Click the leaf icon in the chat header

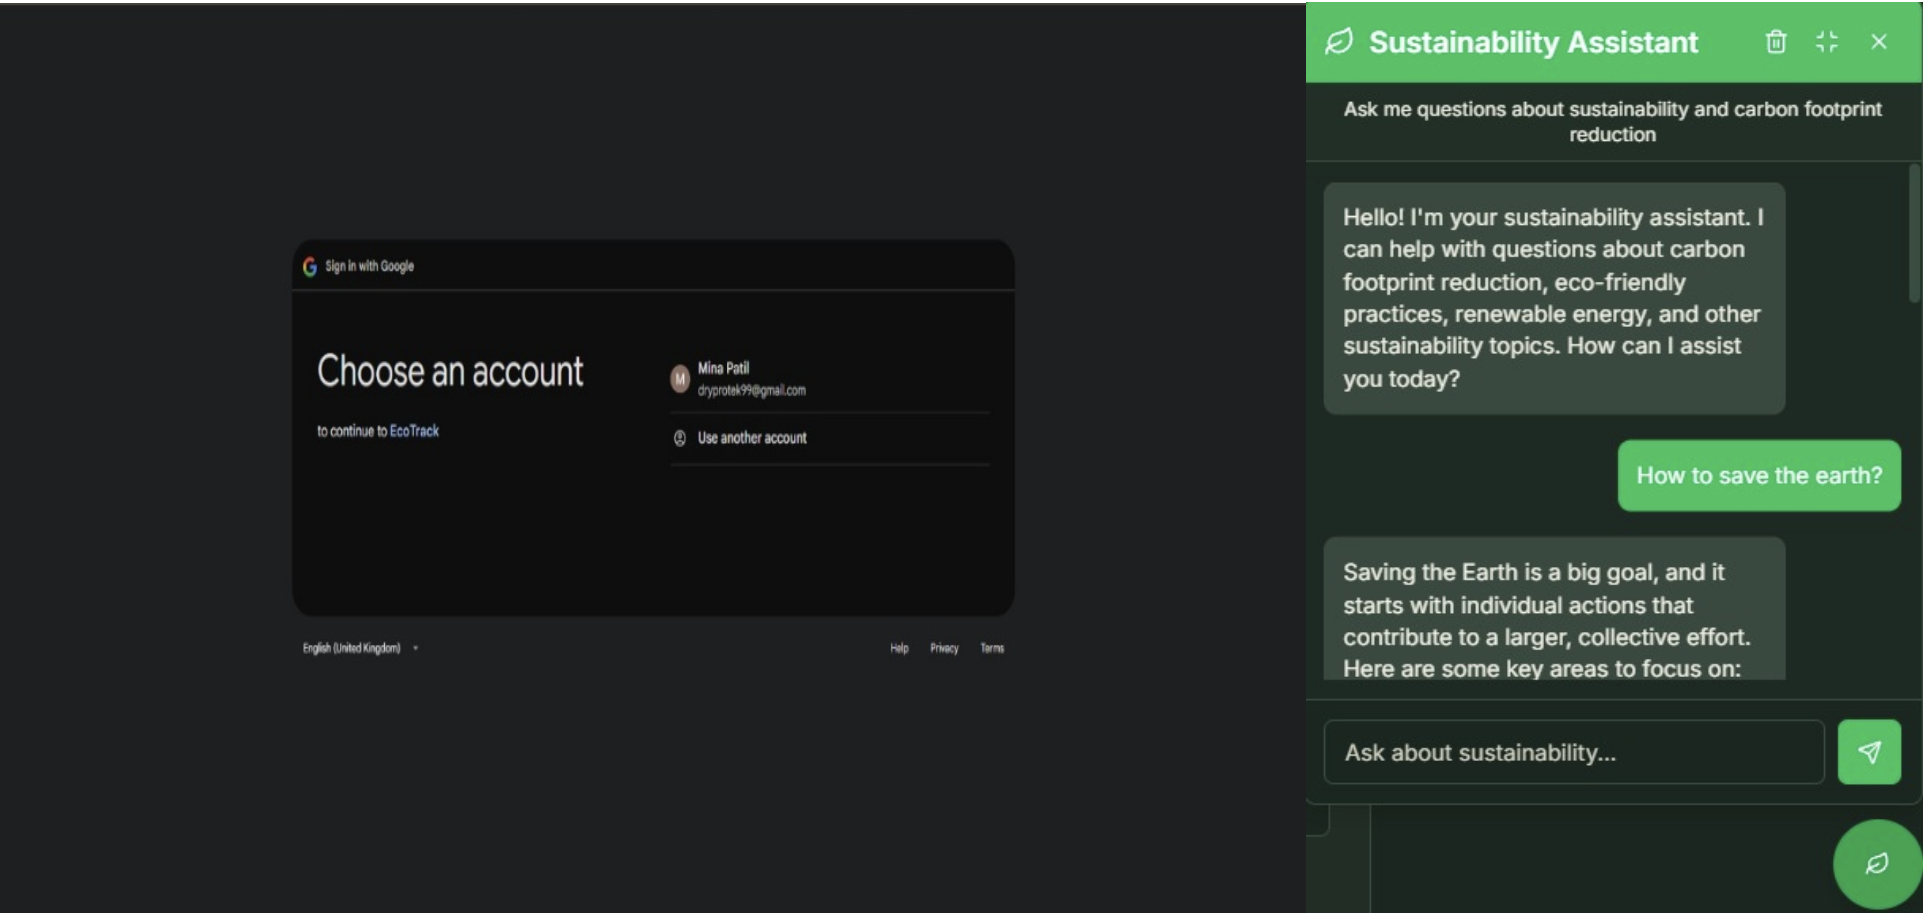[1340, 42]
